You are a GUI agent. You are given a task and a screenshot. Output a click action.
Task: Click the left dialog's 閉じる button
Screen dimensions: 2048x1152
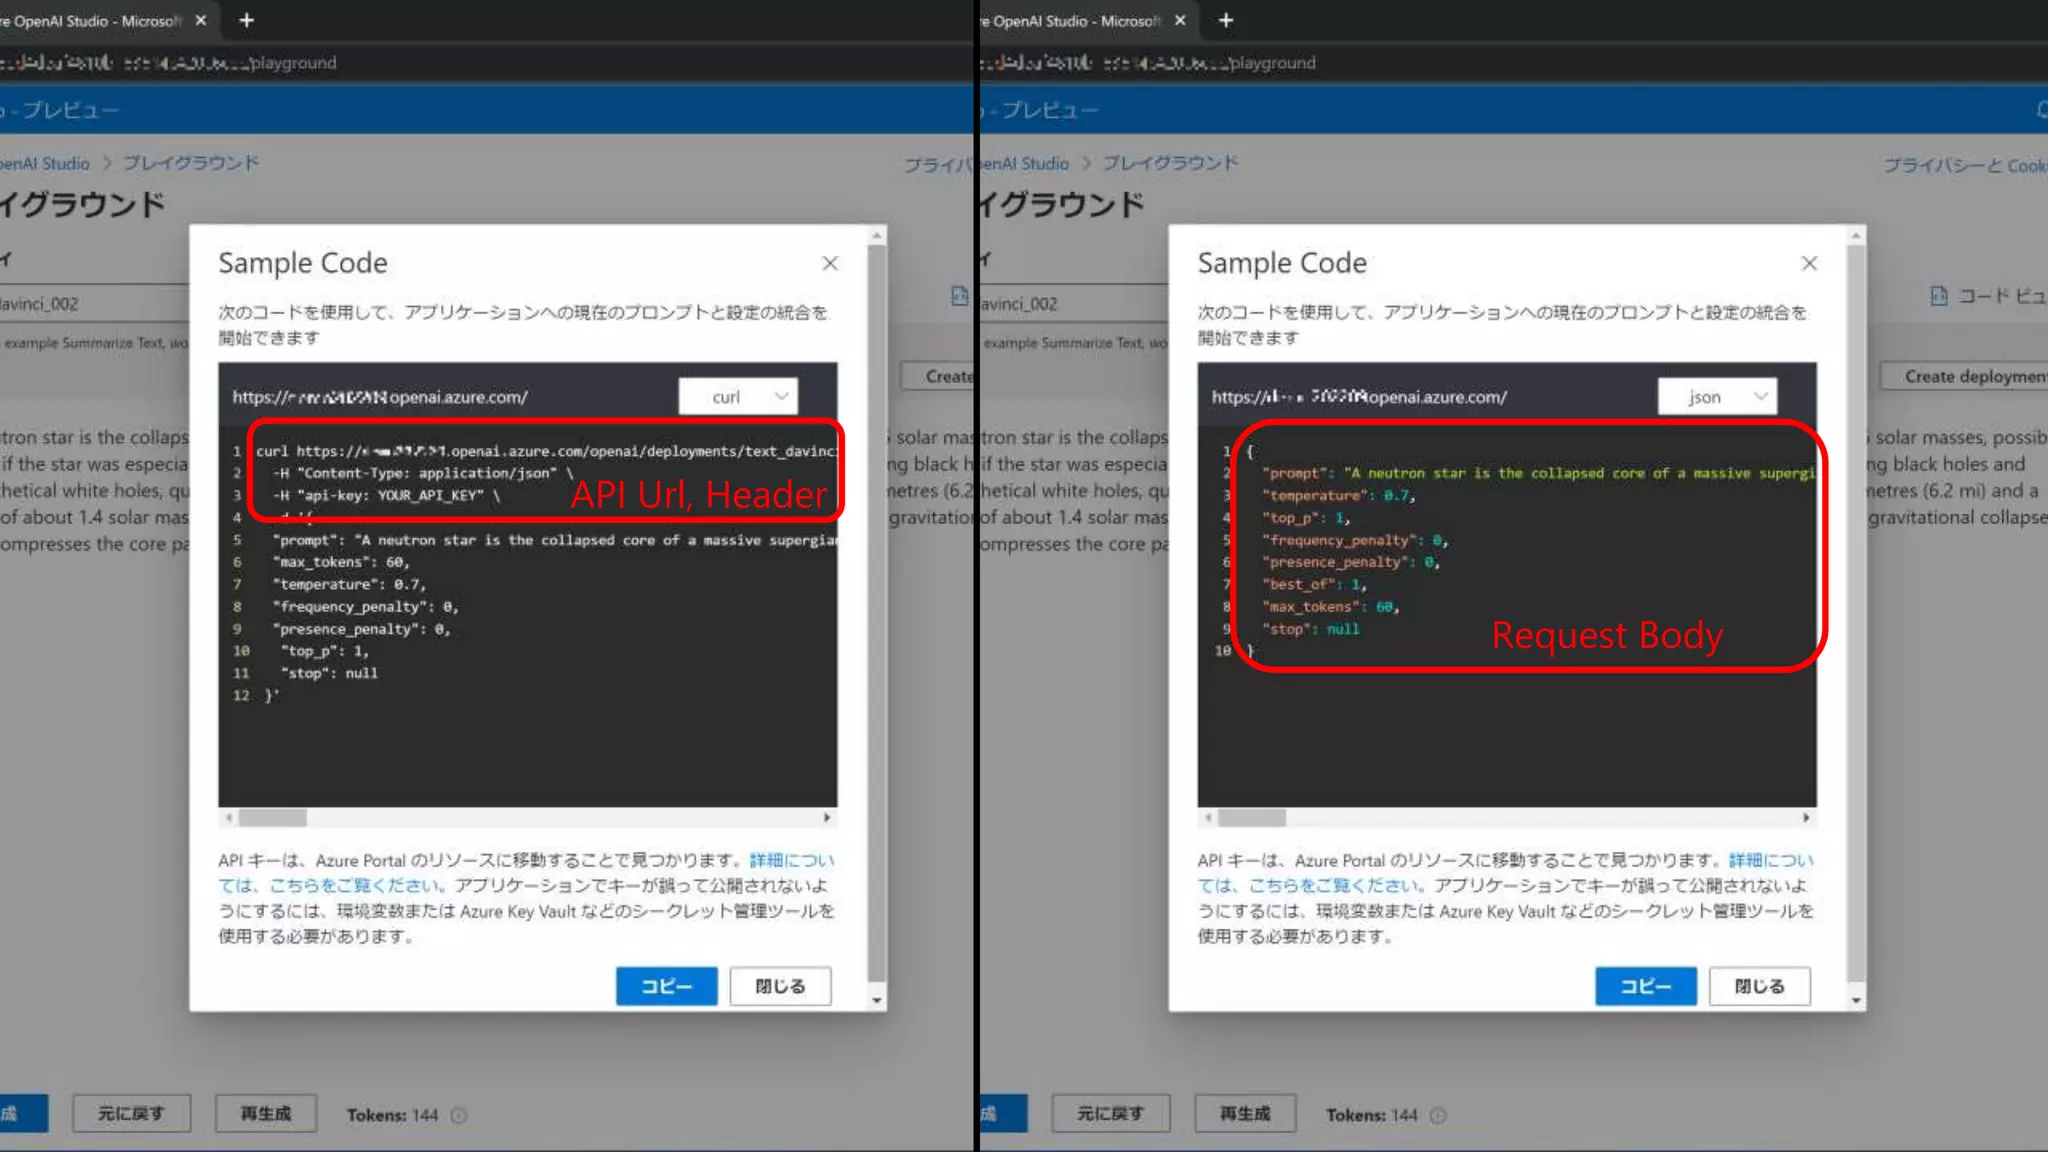780,986
